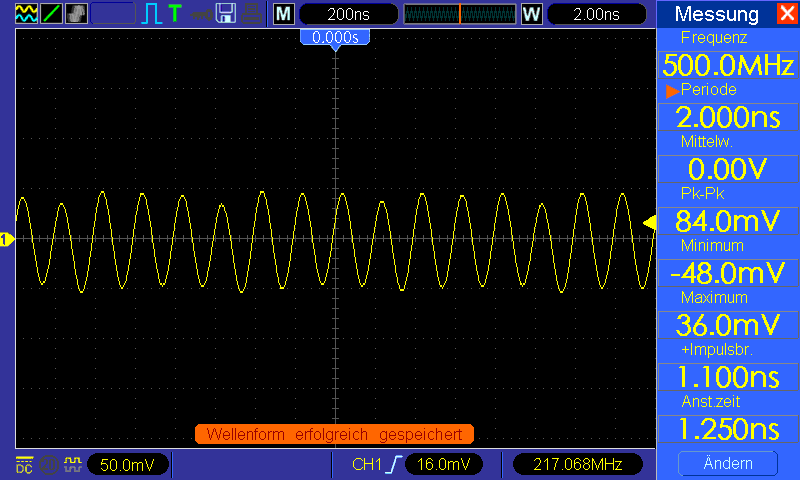This screenshot has height=480, width=800.
Task: Click the rising edge trigger slope icon
Action: click(395, 464)
